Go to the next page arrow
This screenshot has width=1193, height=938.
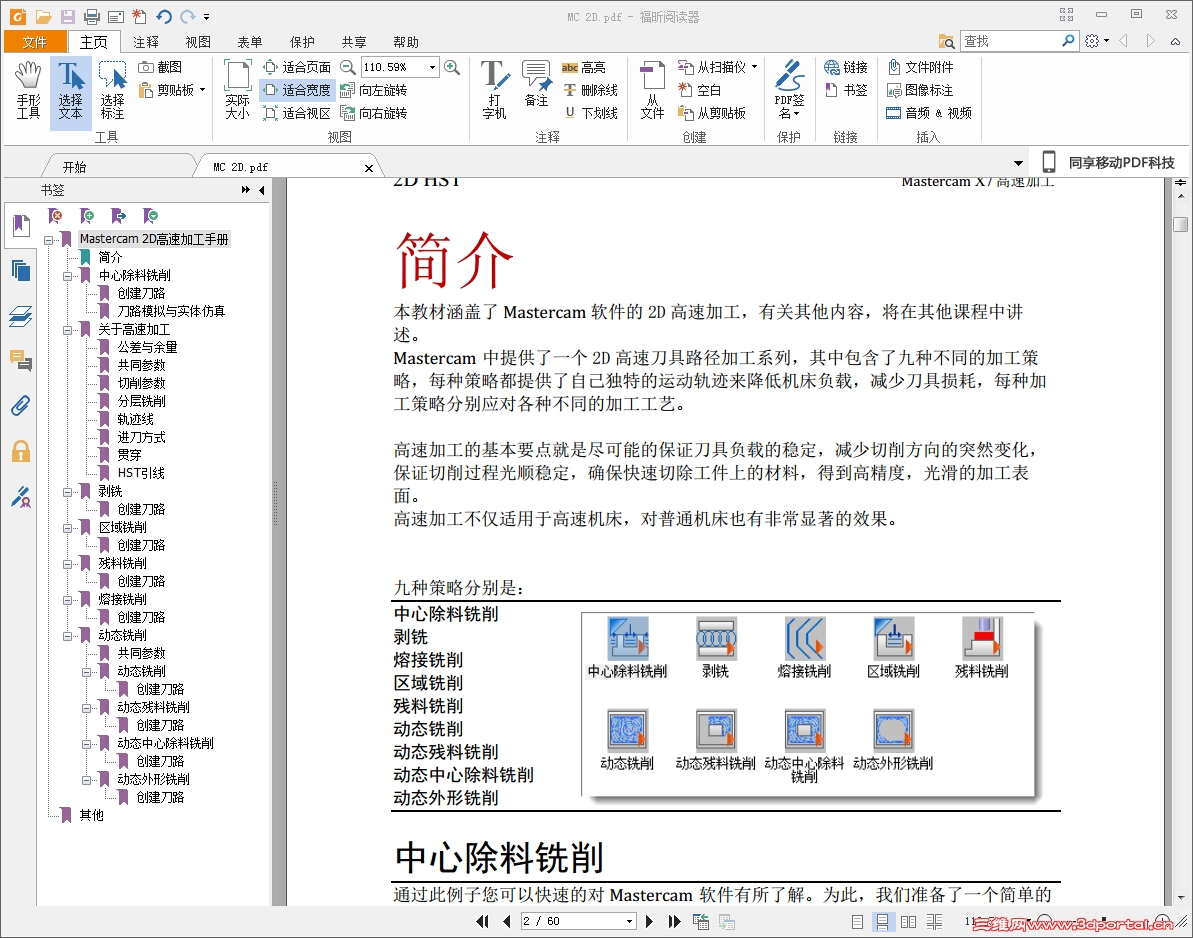649,921
